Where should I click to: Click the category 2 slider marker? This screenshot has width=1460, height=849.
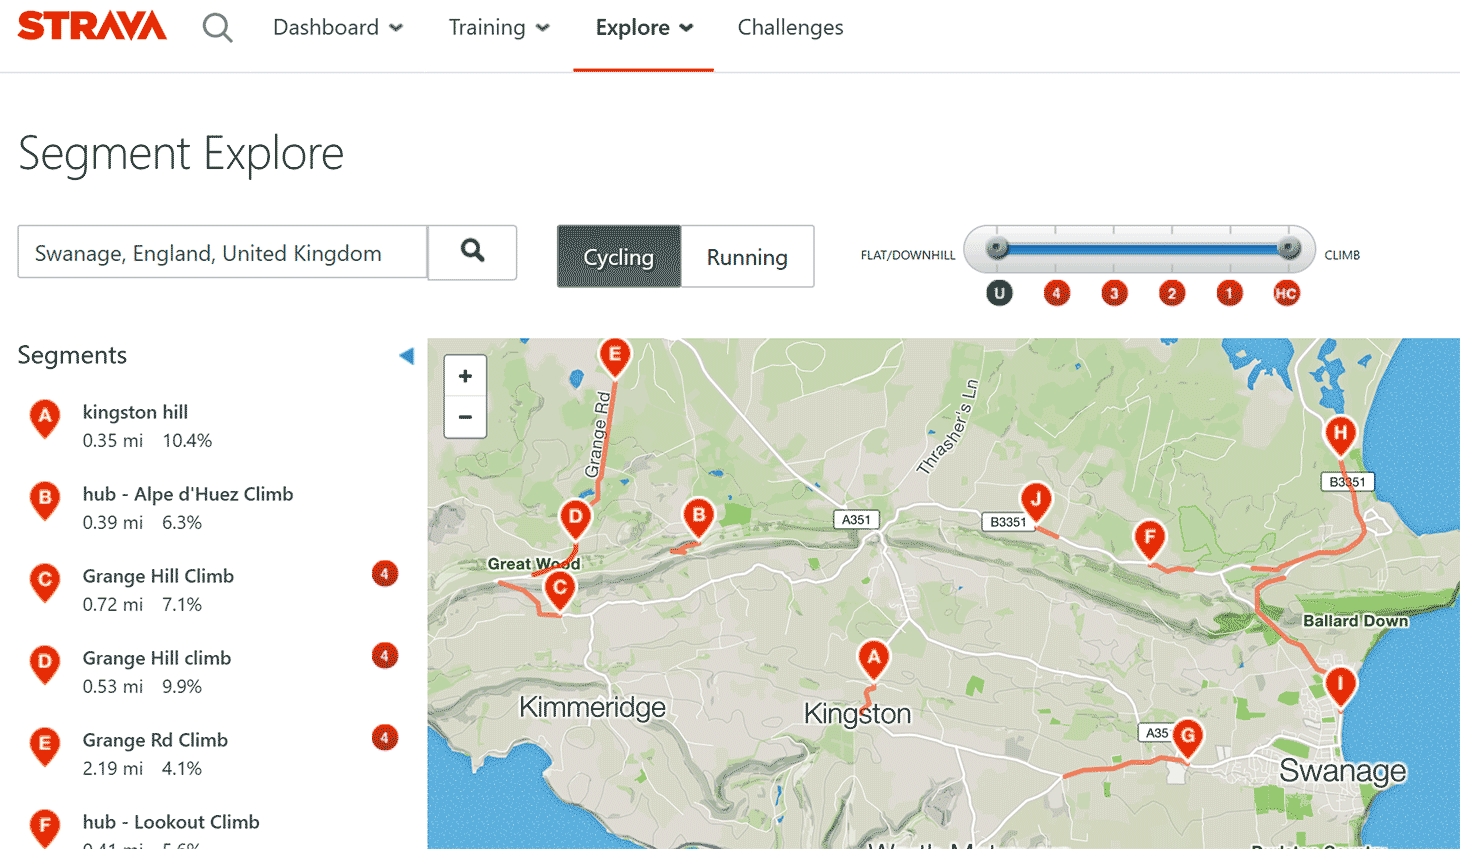coord(1172,293)
